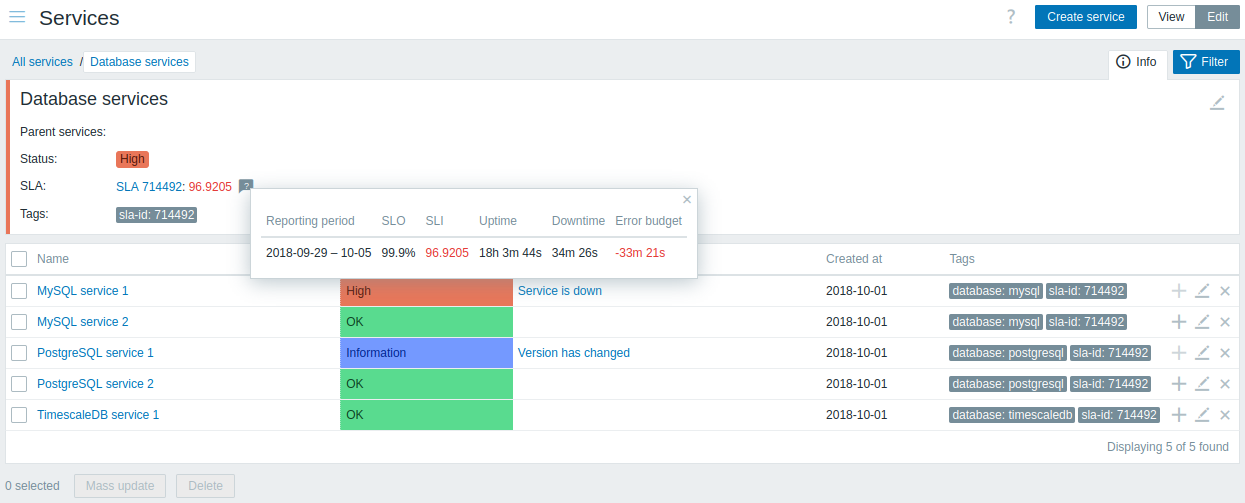Edit the PostgreSQL service 1 row
The width and height of the screenshot is (1245, 503).
tap(1203, 353)
